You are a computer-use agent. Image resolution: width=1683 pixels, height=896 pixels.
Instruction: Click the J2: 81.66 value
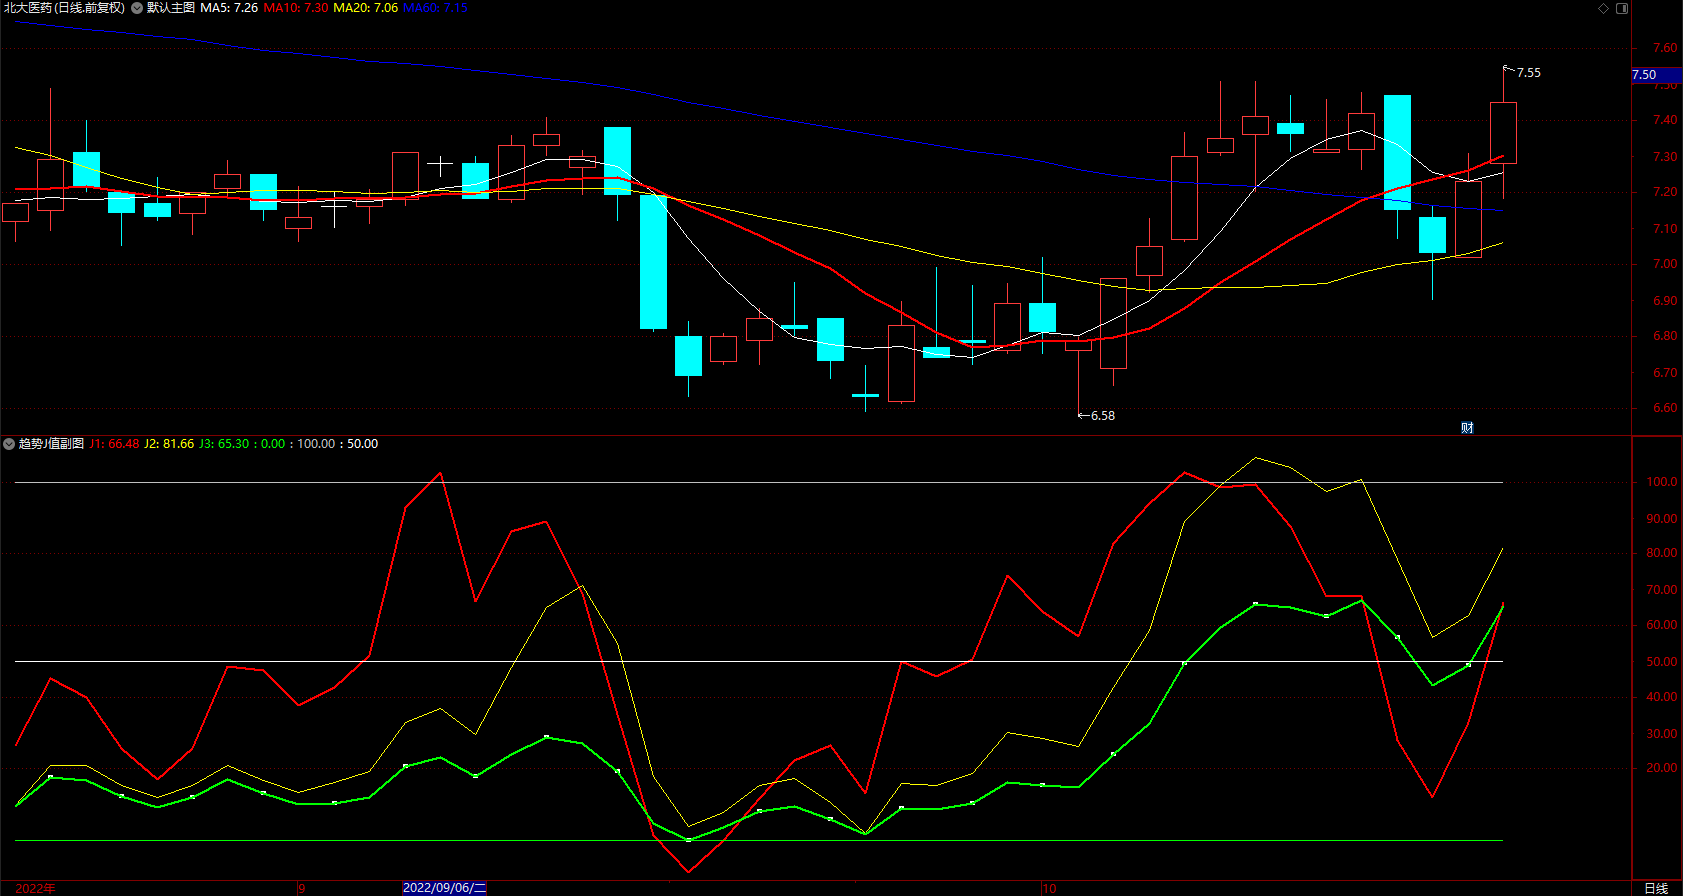[169, 444]
